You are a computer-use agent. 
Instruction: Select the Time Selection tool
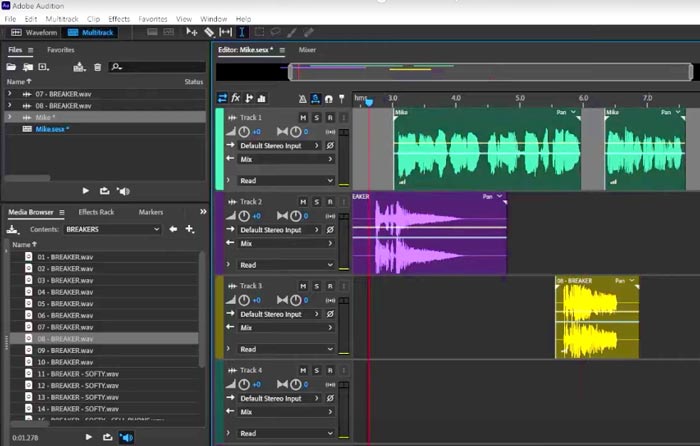pyautogui.click(x=243, y=32)
